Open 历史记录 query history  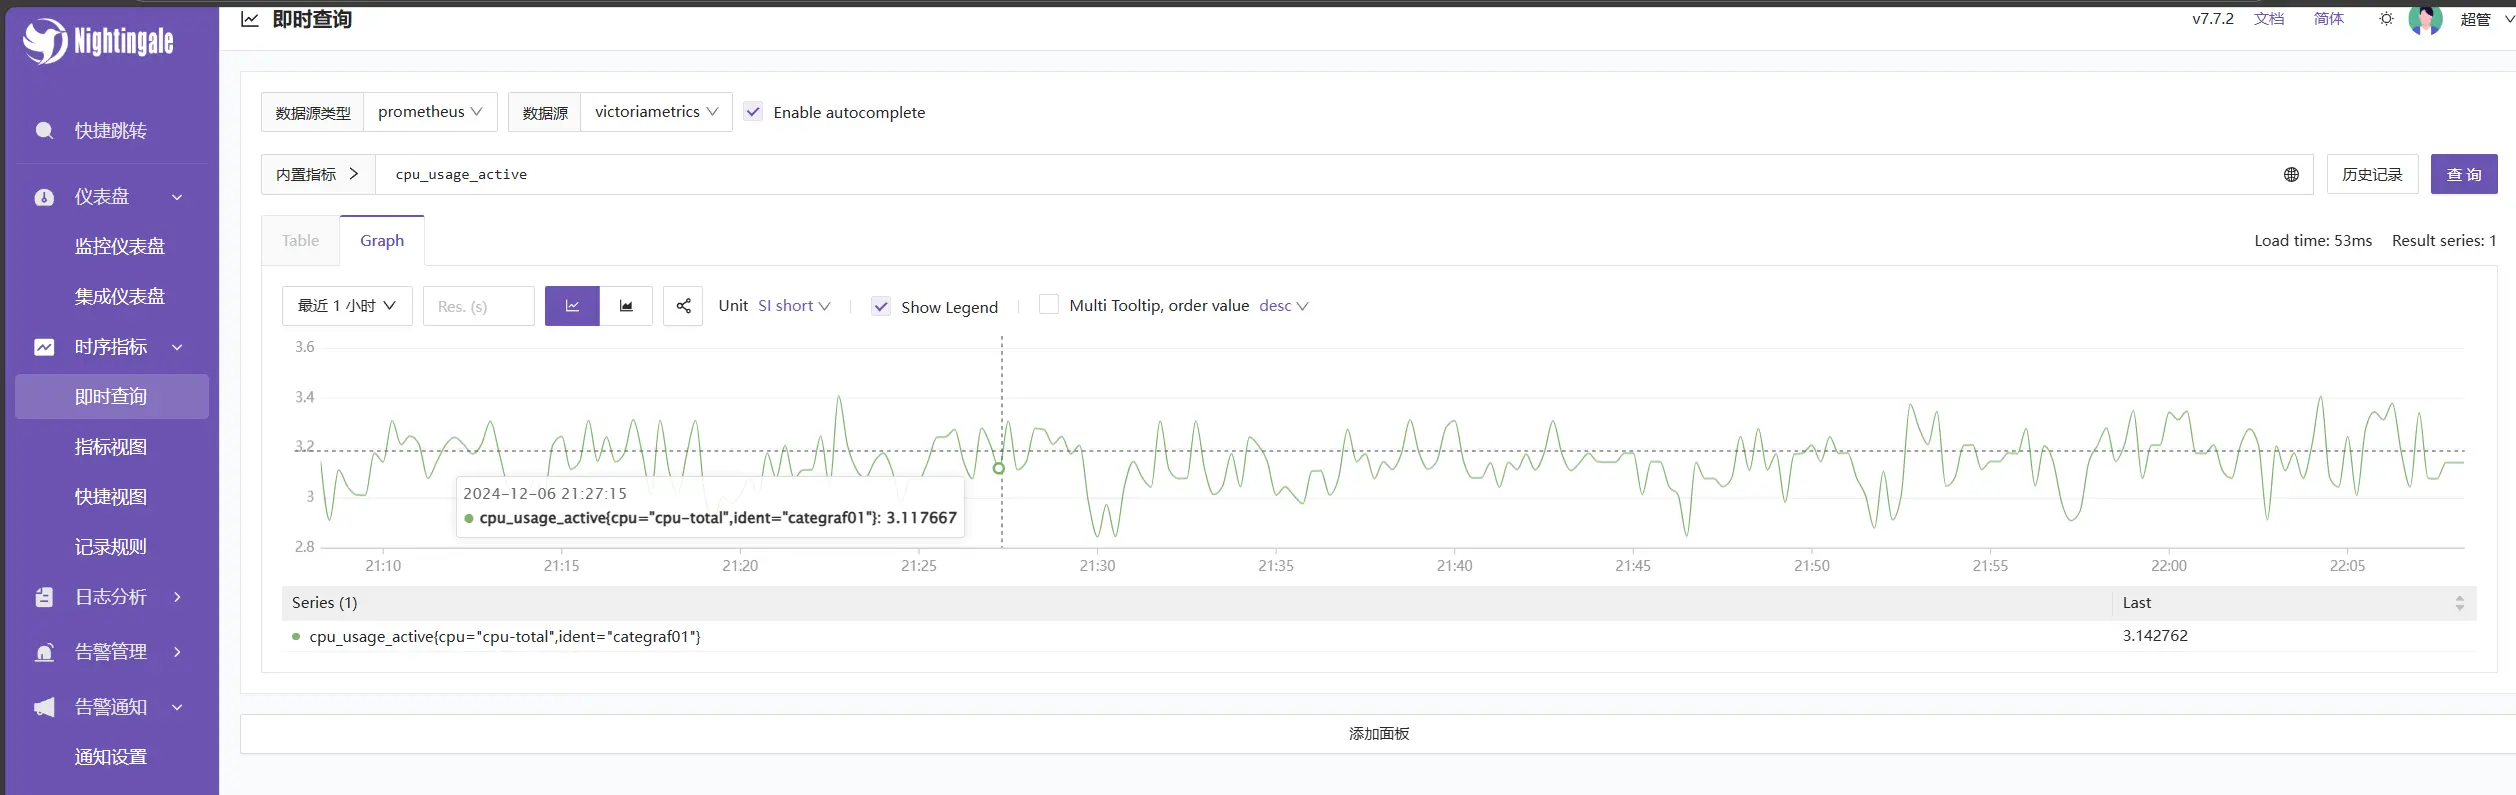tap(2371, 175)
